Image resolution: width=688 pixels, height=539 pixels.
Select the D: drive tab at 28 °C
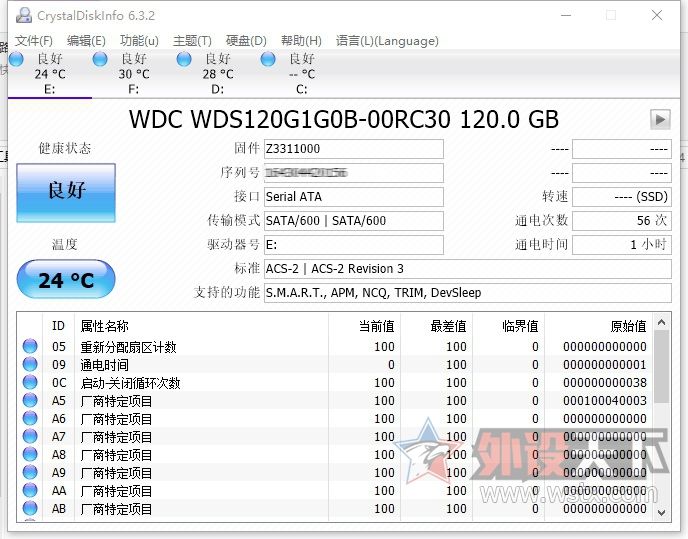coord(218,73)
